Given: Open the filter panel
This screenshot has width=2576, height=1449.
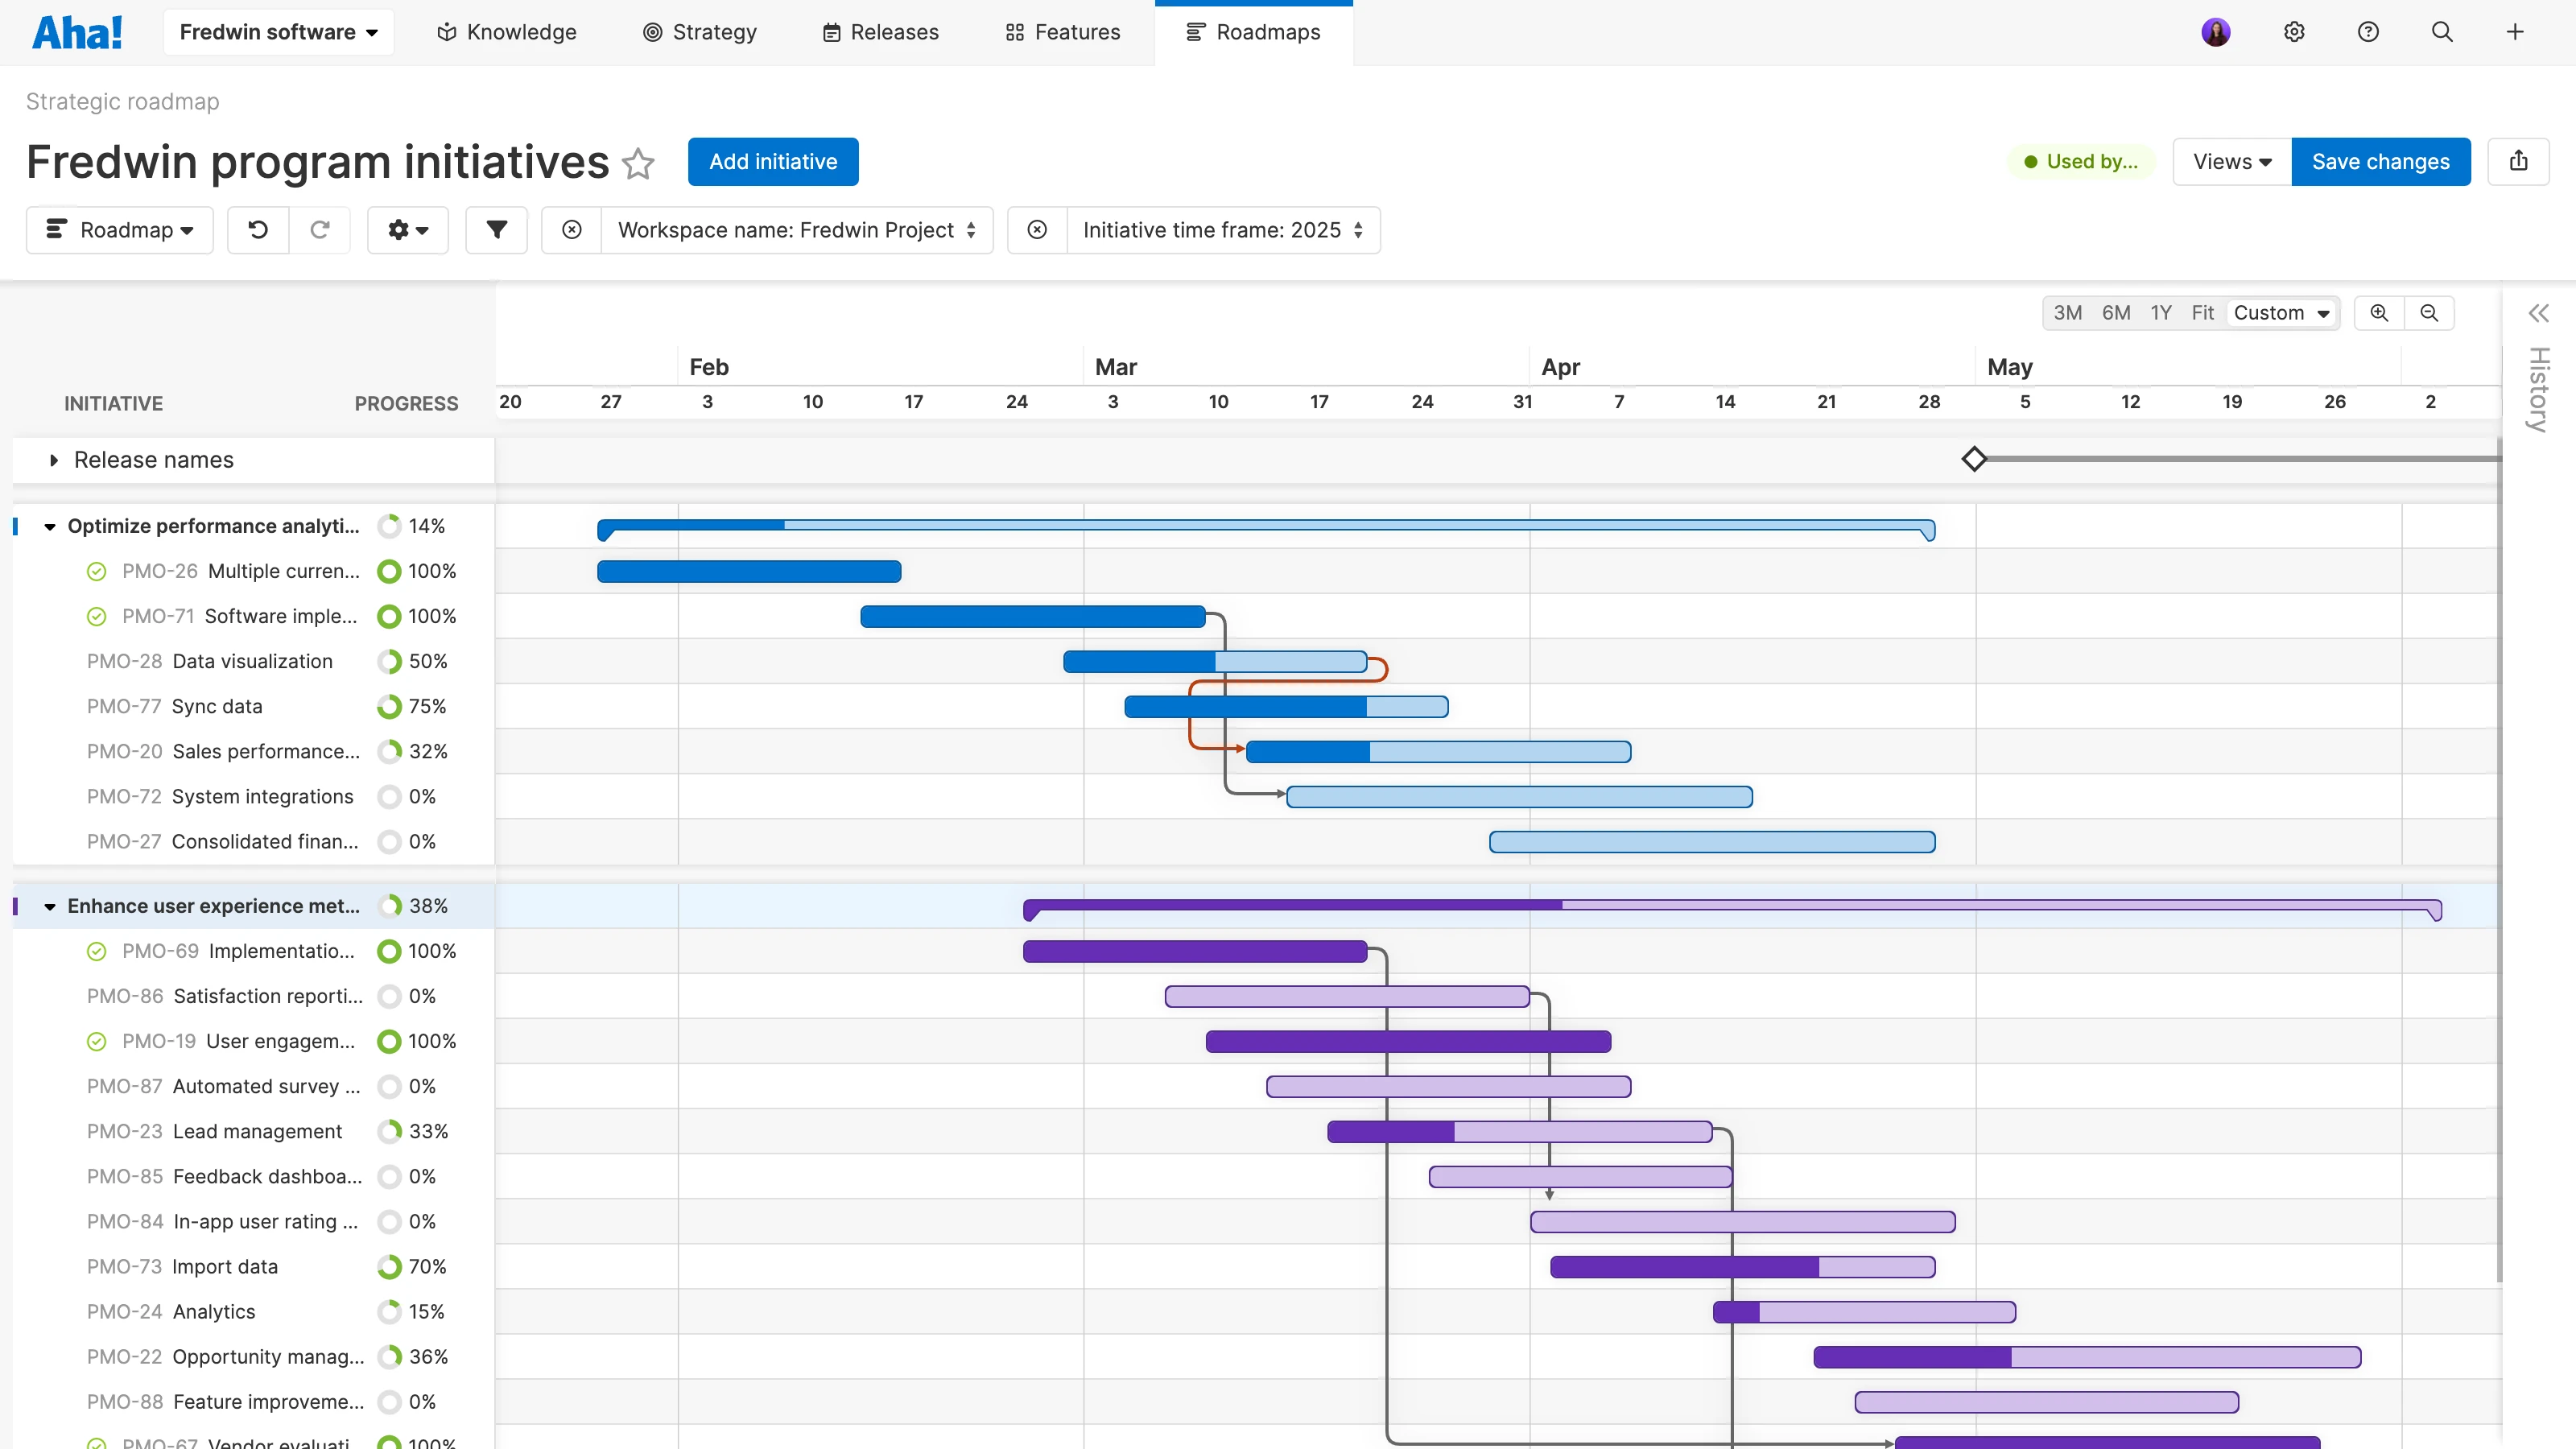Looking at the screenshot, I should point(496,229).
